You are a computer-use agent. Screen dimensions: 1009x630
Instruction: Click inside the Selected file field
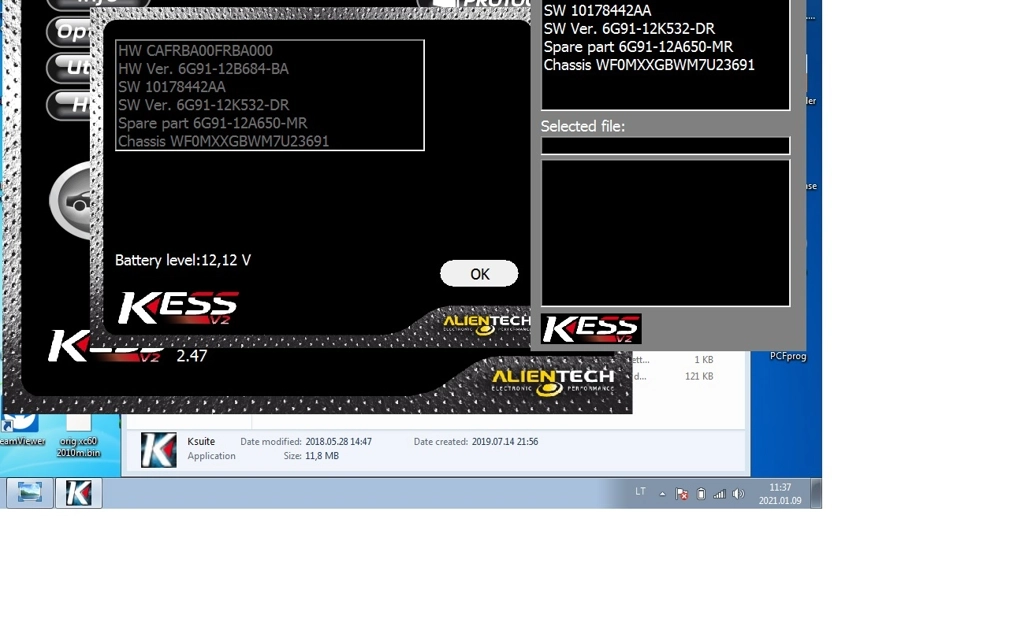pos(665,146)
